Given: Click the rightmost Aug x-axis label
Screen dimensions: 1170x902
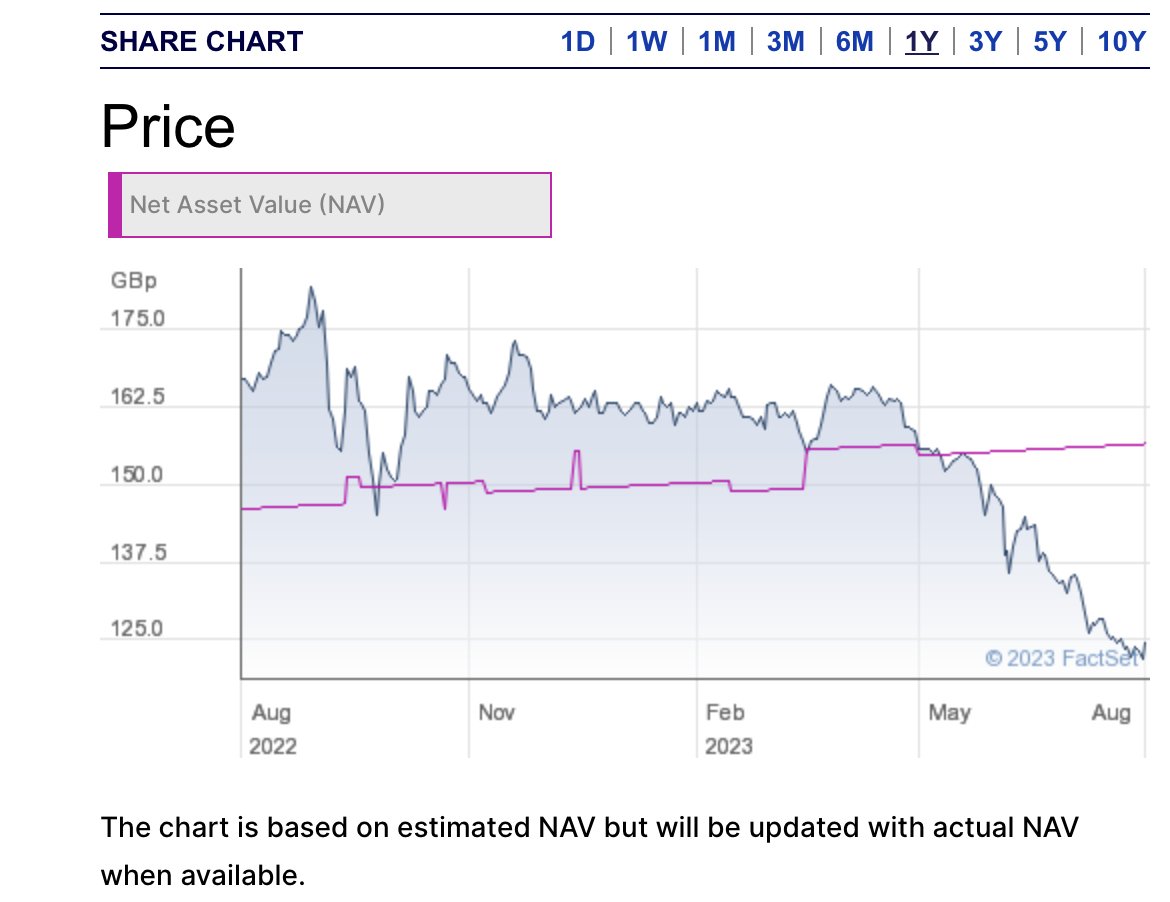Looking at the screenshot, I should 1111,712.
